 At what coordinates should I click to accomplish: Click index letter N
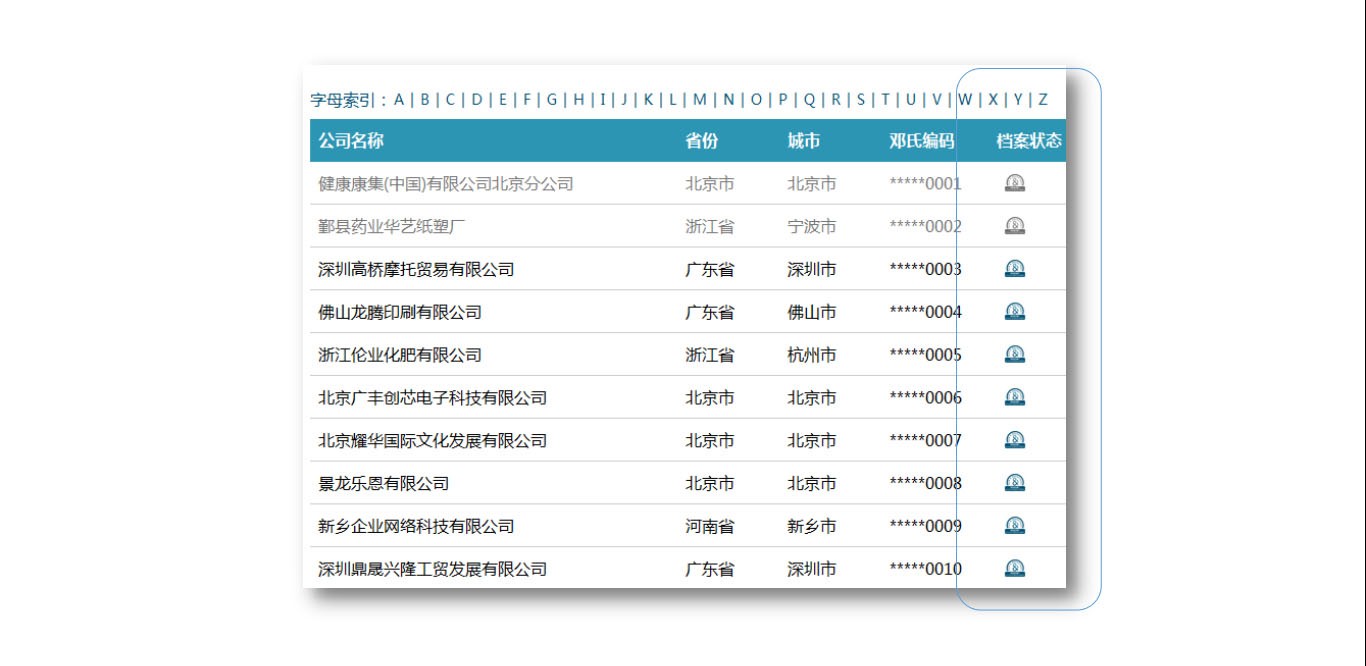(729, 100)
